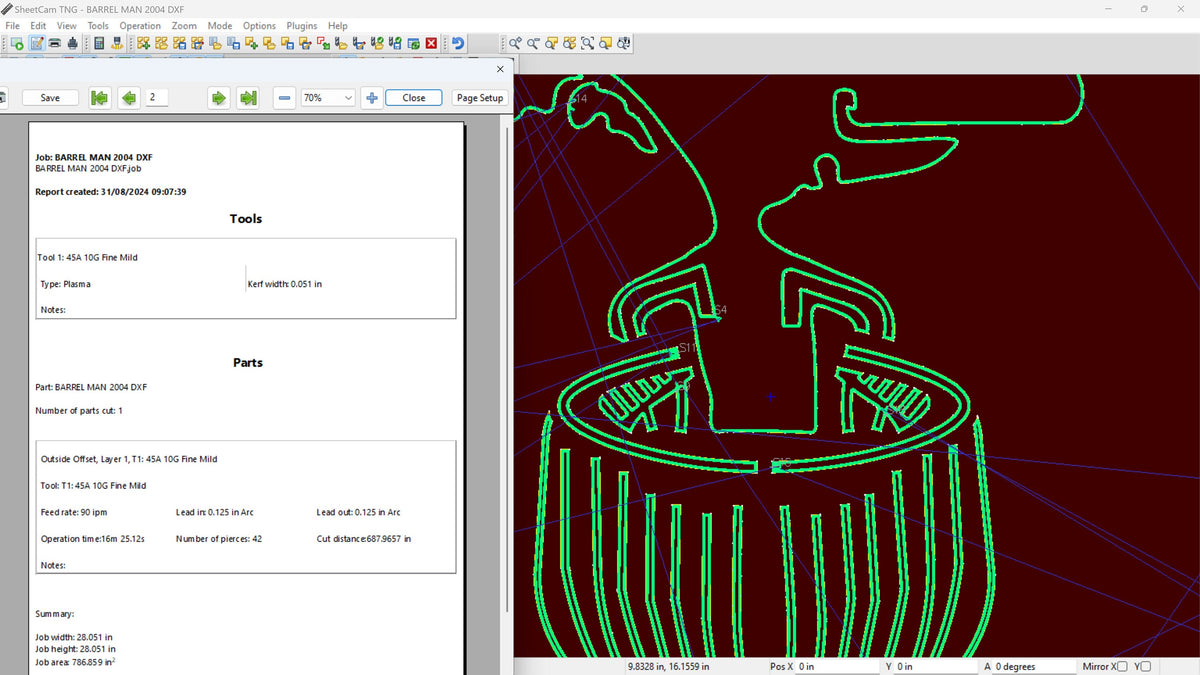Click the S11 start point label on canvas
The width and height of the screenshot is (1200, 675).
[x=688, y=348]
